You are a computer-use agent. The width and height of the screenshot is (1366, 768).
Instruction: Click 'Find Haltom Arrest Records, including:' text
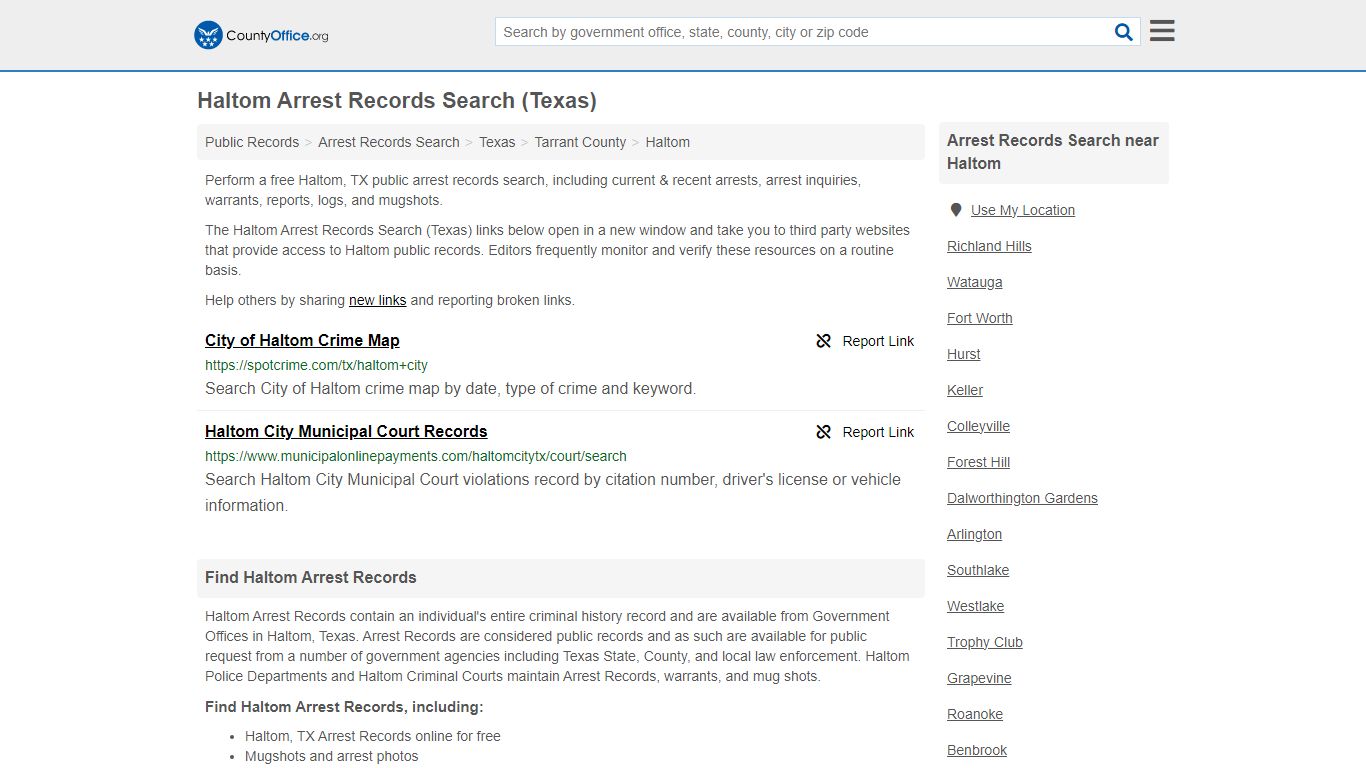[344, 707]
